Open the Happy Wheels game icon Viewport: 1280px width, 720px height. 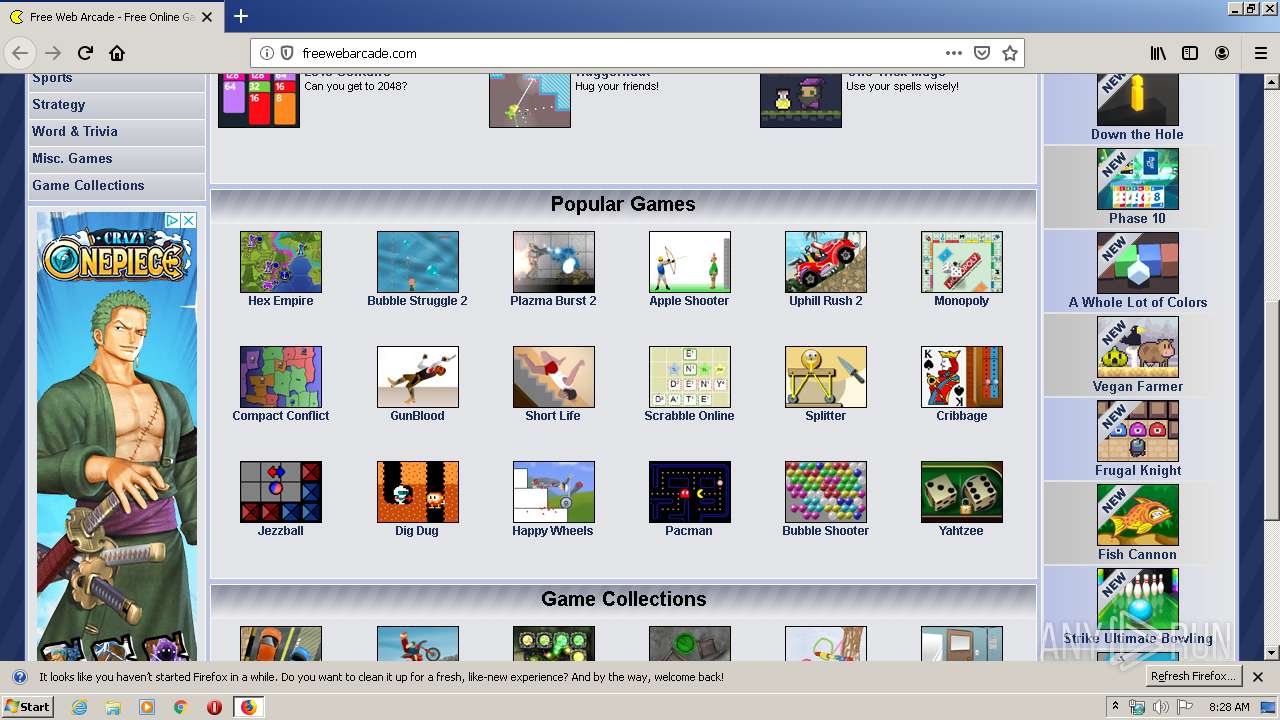(554, 492)
